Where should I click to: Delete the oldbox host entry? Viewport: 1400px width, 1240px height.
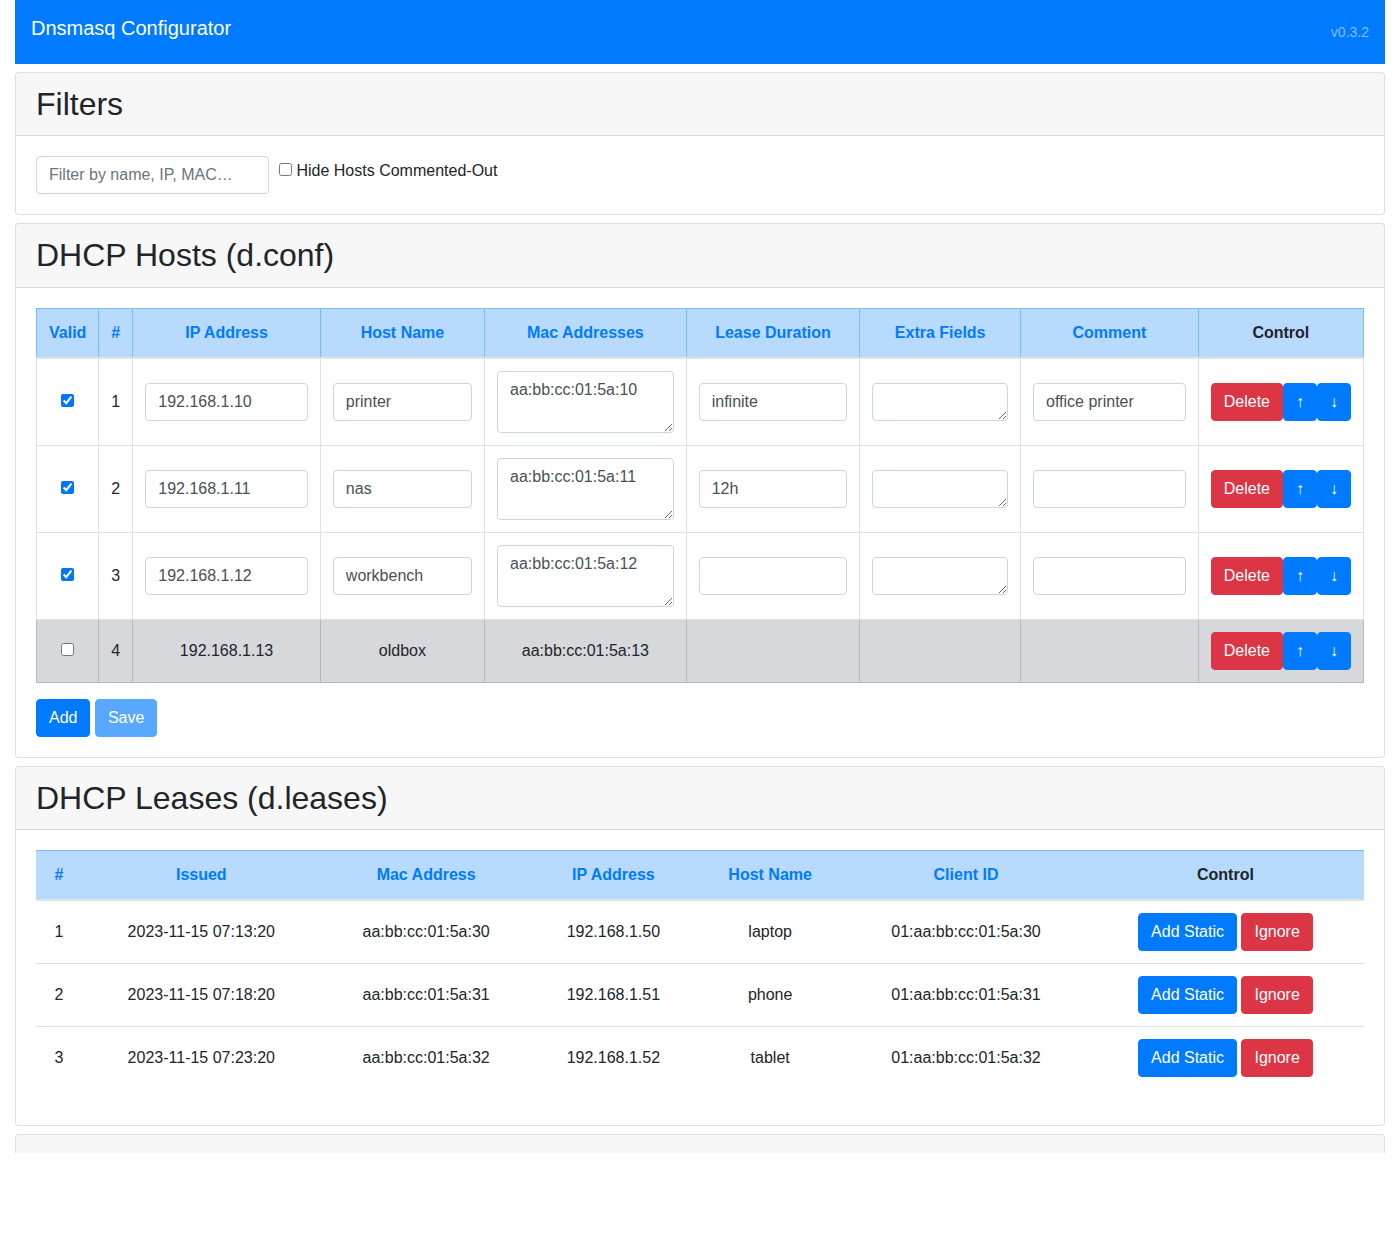[x=1246, y=651]
